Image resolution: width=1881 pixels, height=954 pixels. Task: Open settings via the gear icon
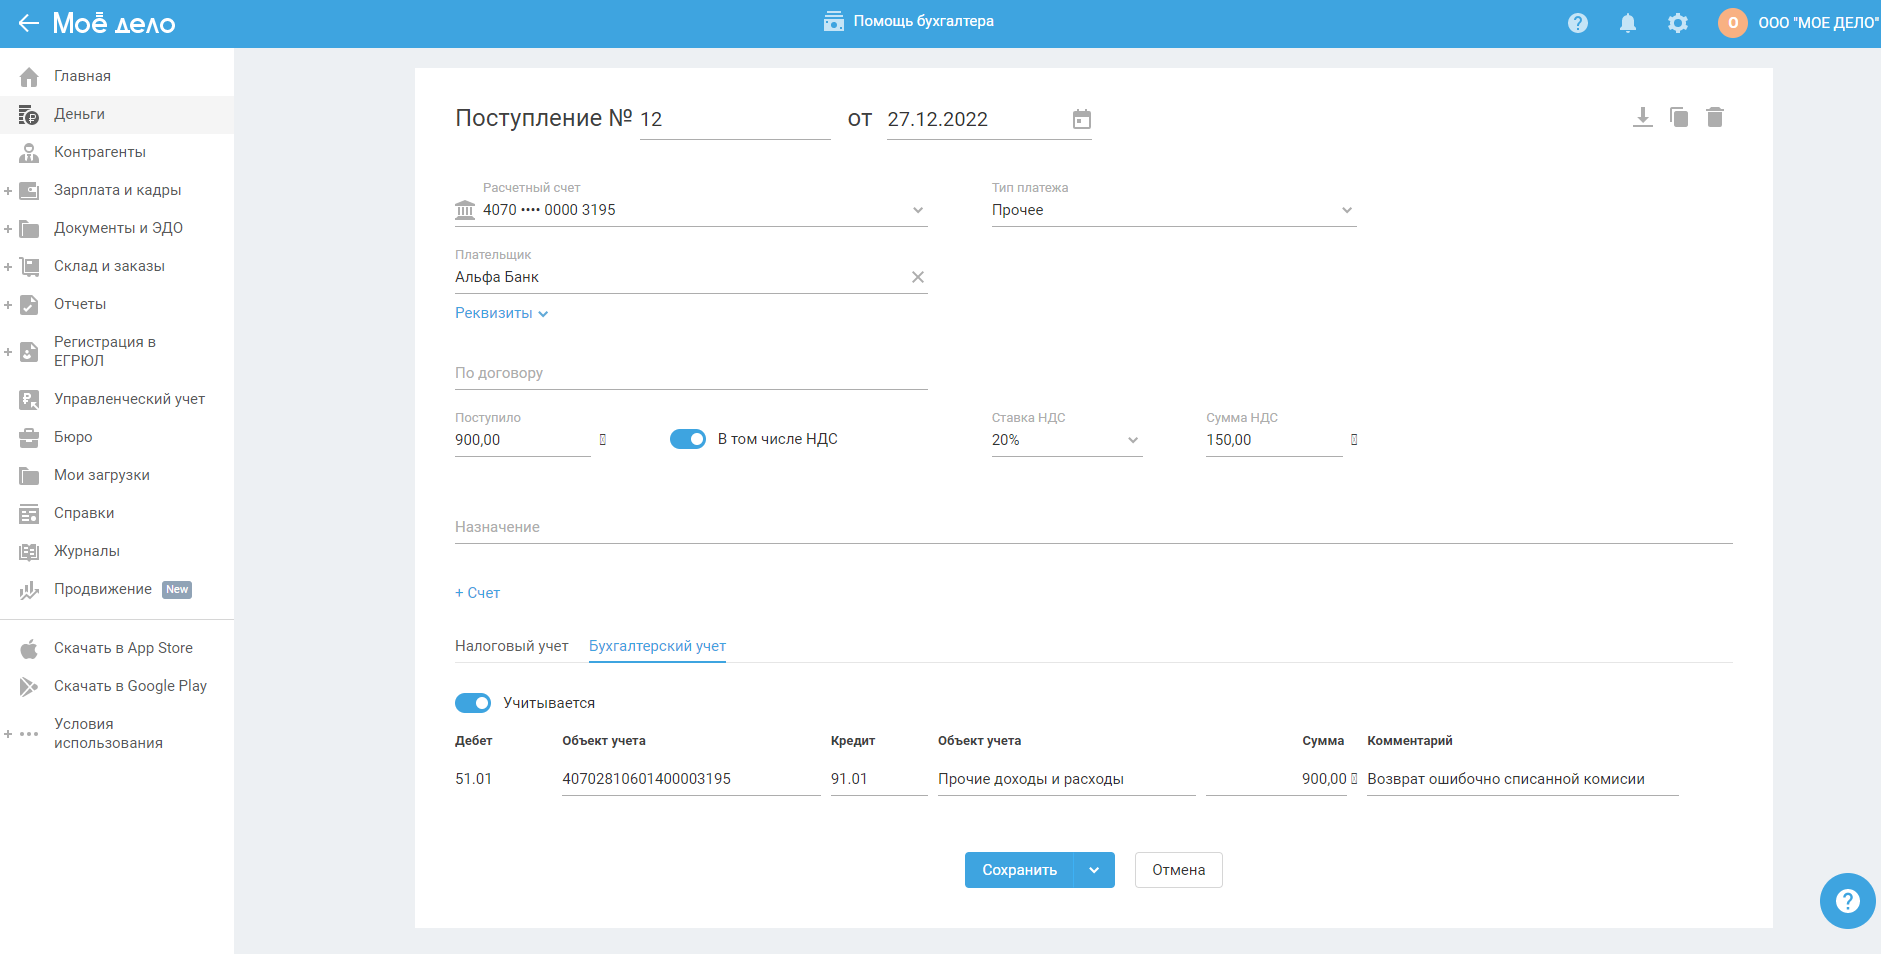point(1678,23)
